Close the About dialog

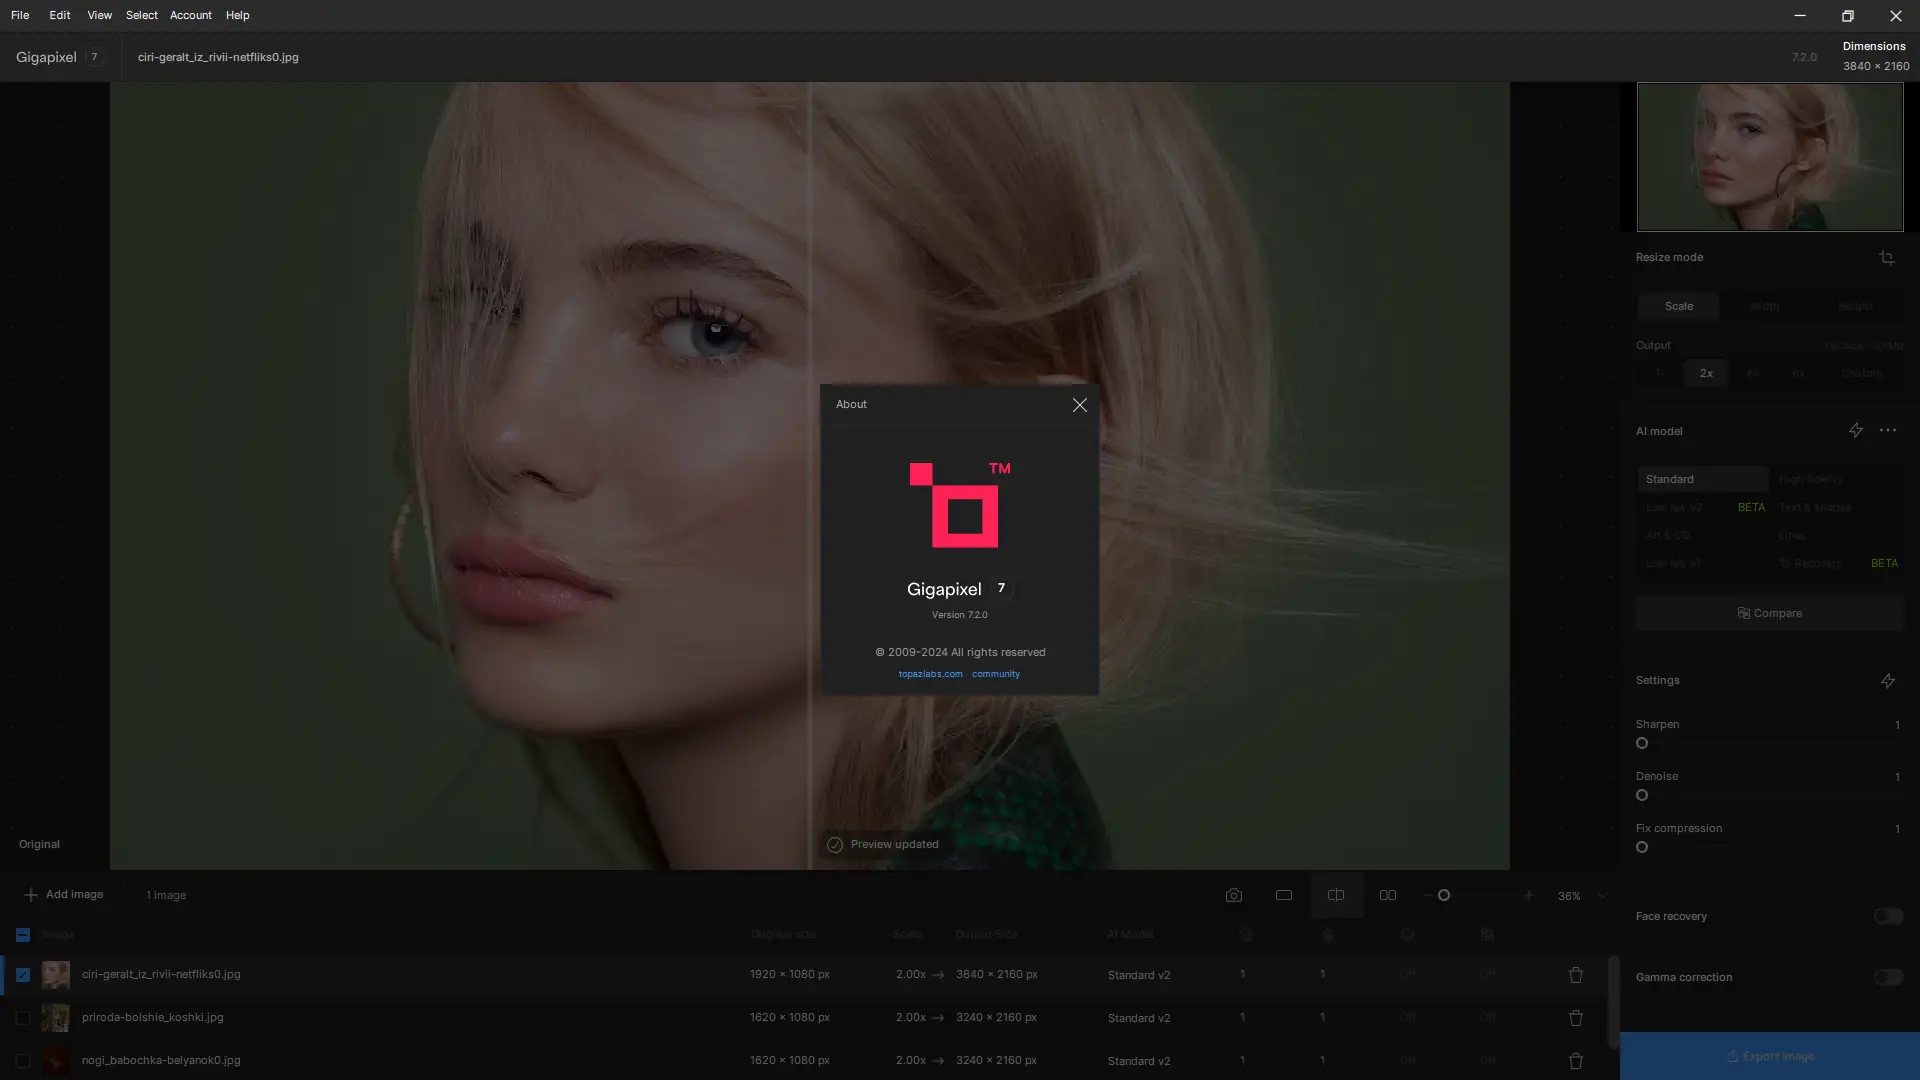(1079, 405)
